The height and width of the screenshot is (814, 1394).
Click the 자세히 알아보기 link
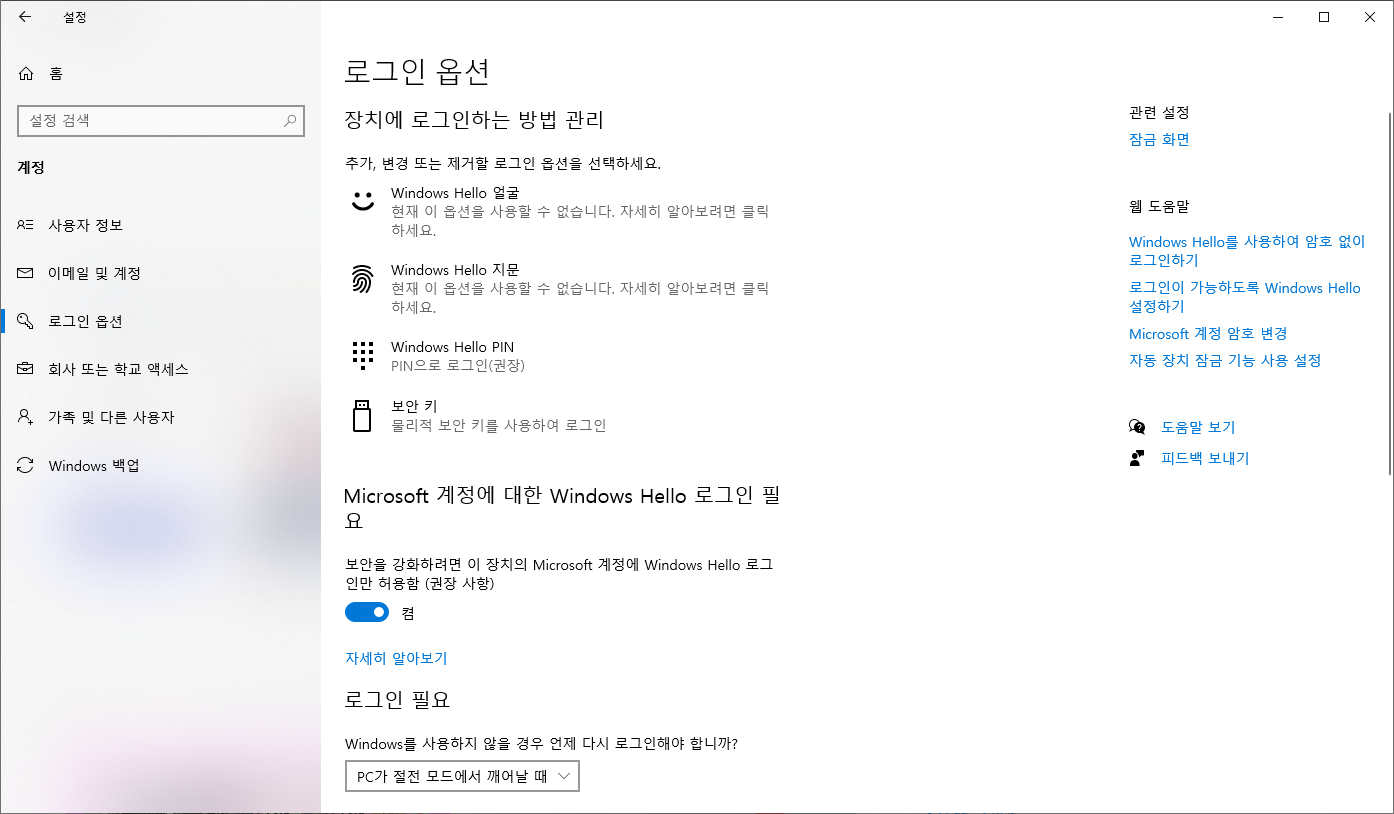395,658
